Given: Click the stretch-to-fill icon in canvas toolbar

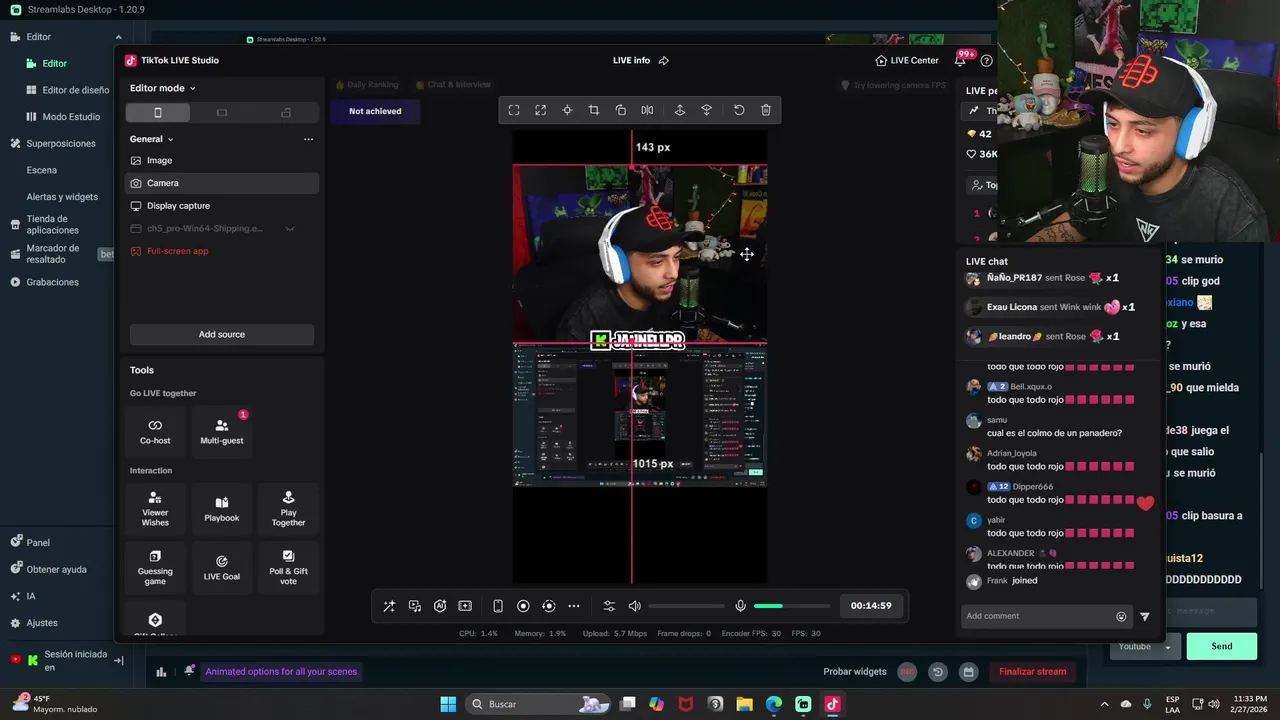Looking at the screenshot, I should [540, 110].
